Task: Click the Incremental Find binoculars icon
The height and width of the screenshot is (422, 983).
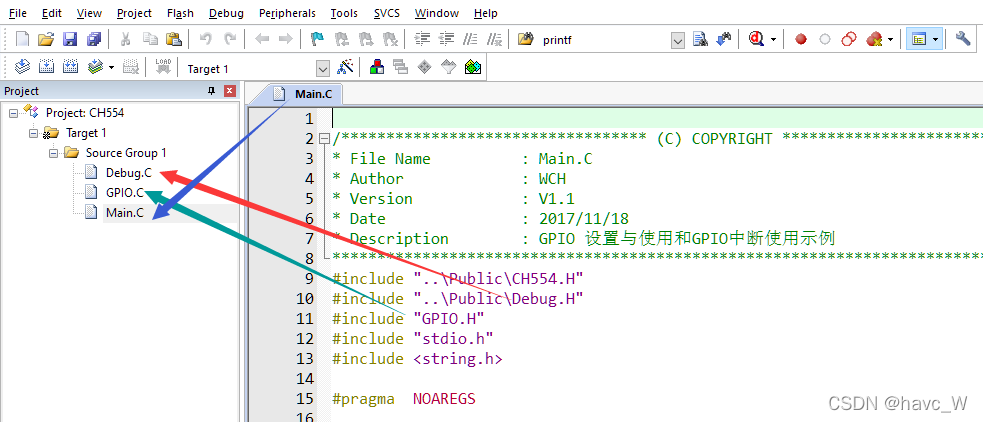Action: pyautogui.click(x=724, y=40)
